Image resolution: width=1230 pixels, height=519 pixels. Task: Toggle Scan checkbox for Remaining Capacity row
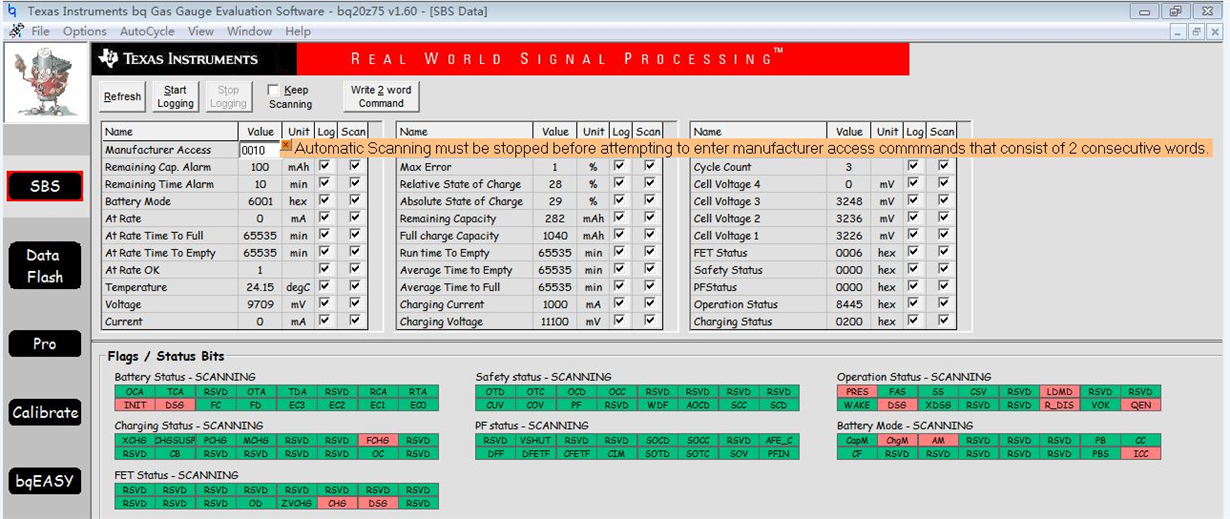(x=650, y=218)
